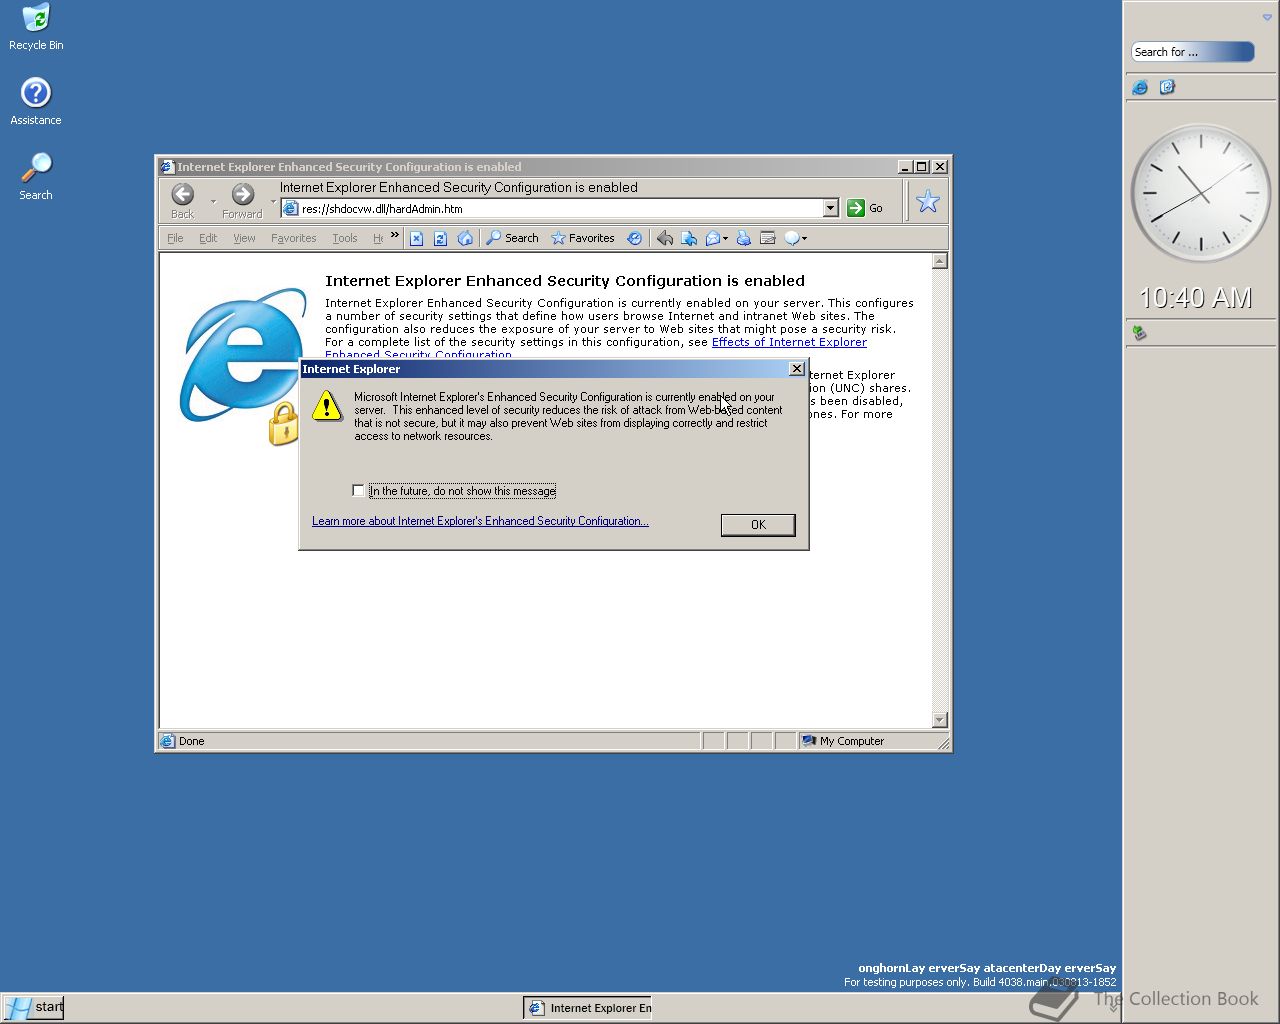Click the Start button
This screenshot has width=1280, height=1024.
(33, 1007)
